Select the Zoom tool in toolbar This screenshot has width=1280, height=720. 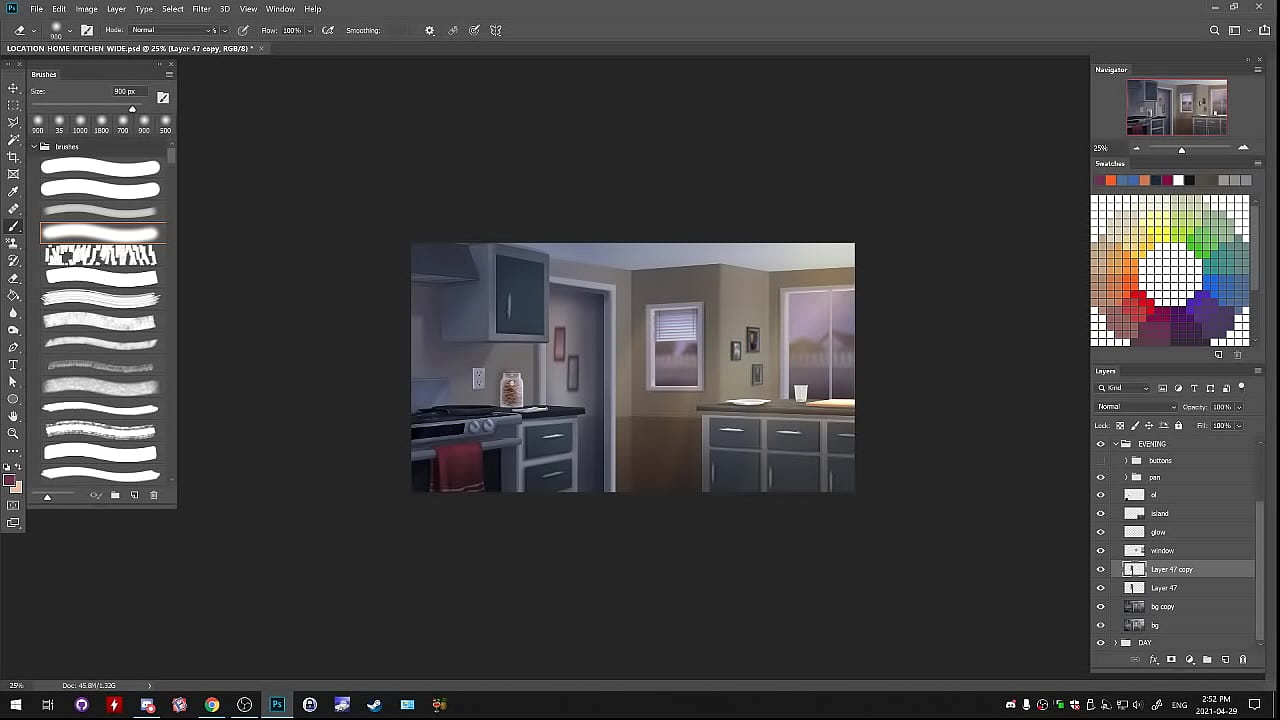pos(13,434)
